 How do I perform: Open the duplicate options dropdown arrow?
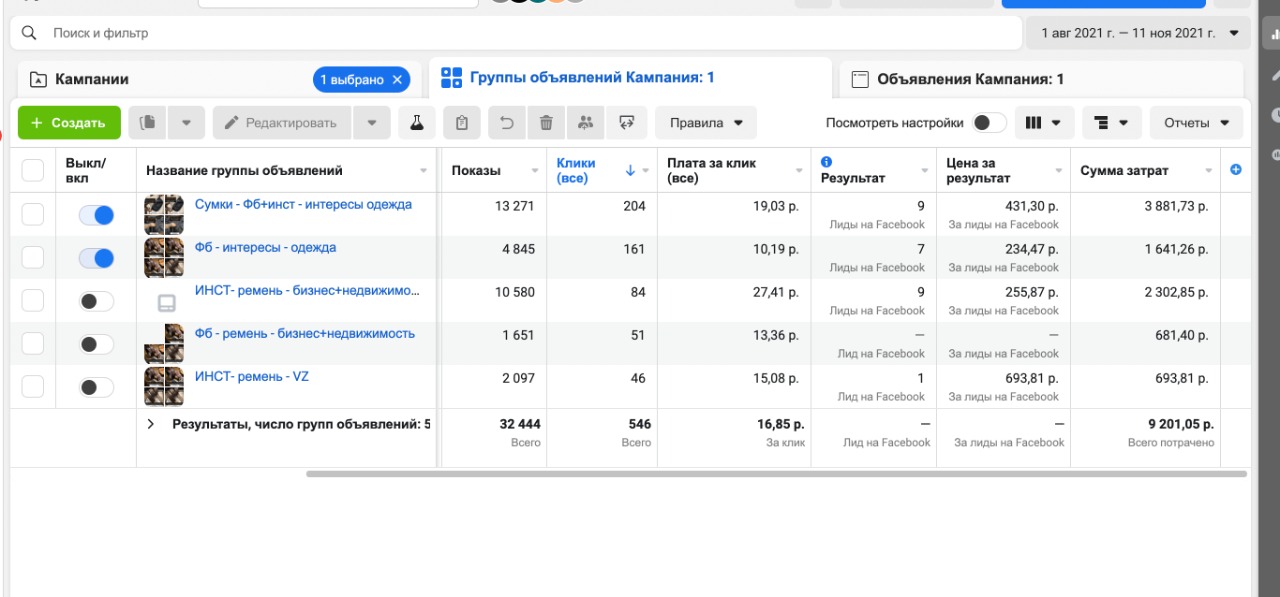186,123
